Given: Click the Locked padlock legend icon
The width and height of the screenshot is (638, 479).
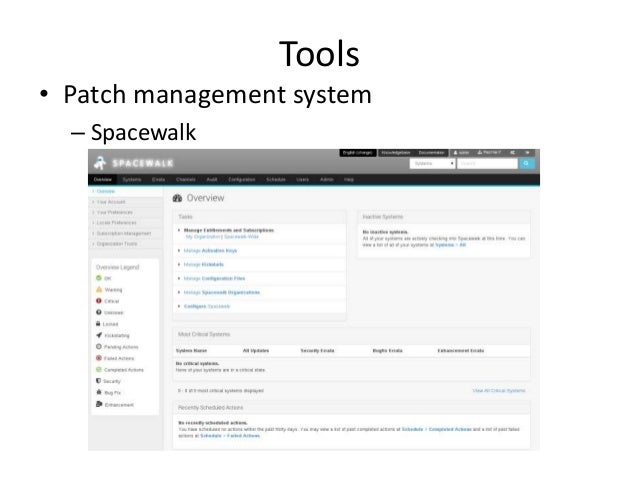Looking at the screenshot, I should pos(98,324).
